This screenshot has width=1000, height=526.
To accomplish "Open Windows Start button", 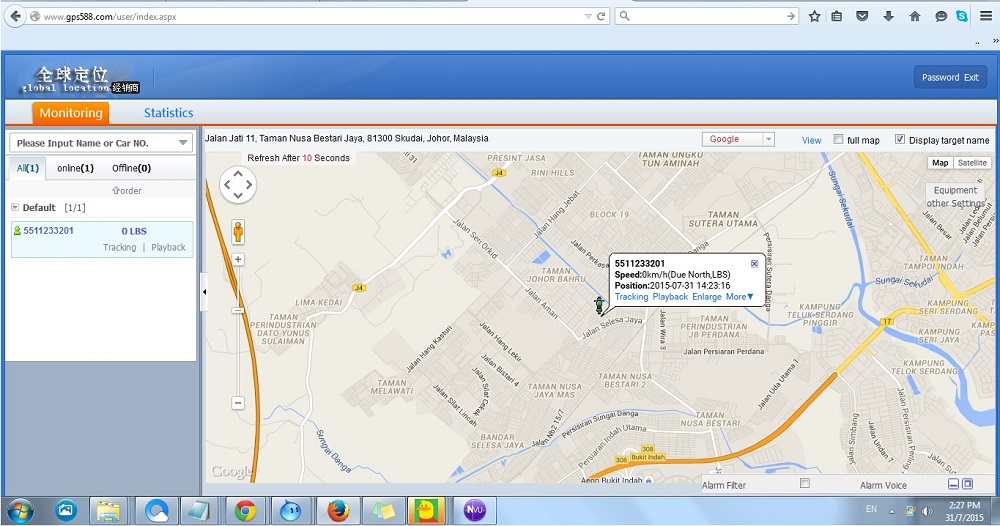I will (20, 511).
